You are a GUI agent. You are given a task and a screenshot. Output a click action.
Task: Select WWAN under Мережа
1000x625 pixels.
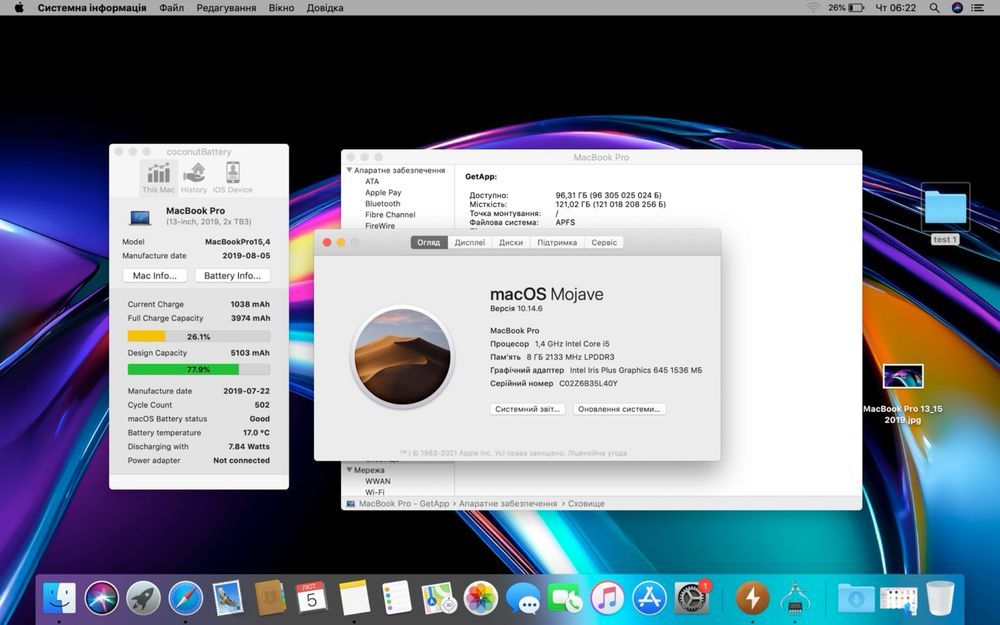coord(378,482)
